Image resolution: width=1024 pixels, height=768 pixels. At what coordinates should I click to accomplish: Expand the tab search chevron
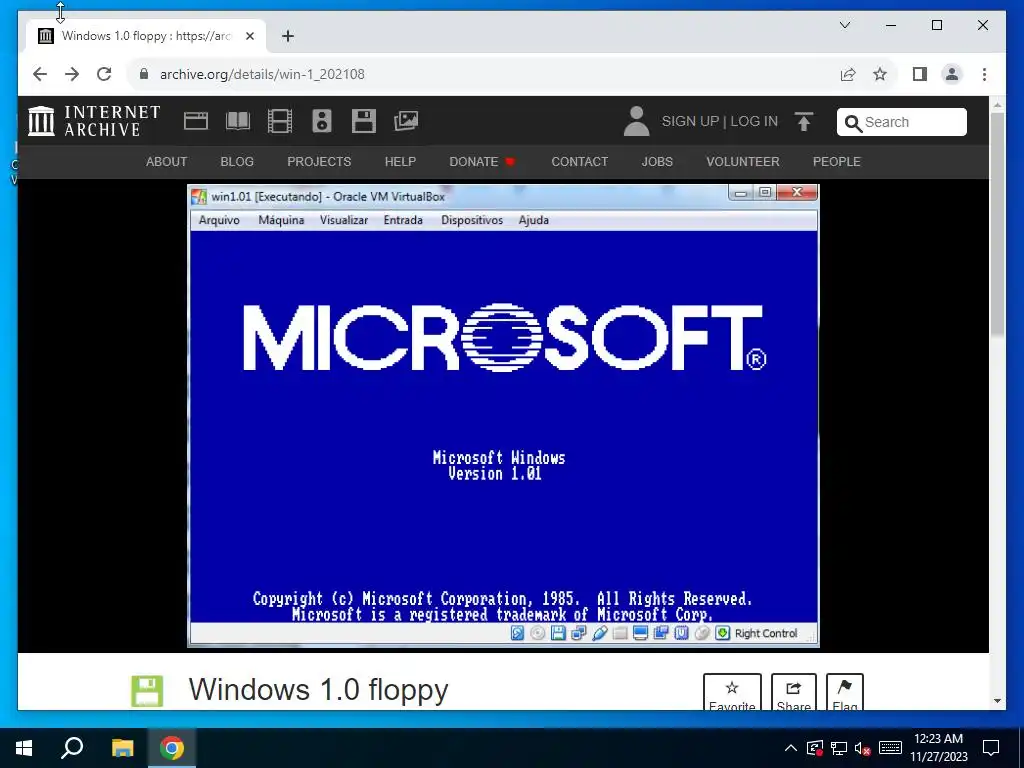844,25
